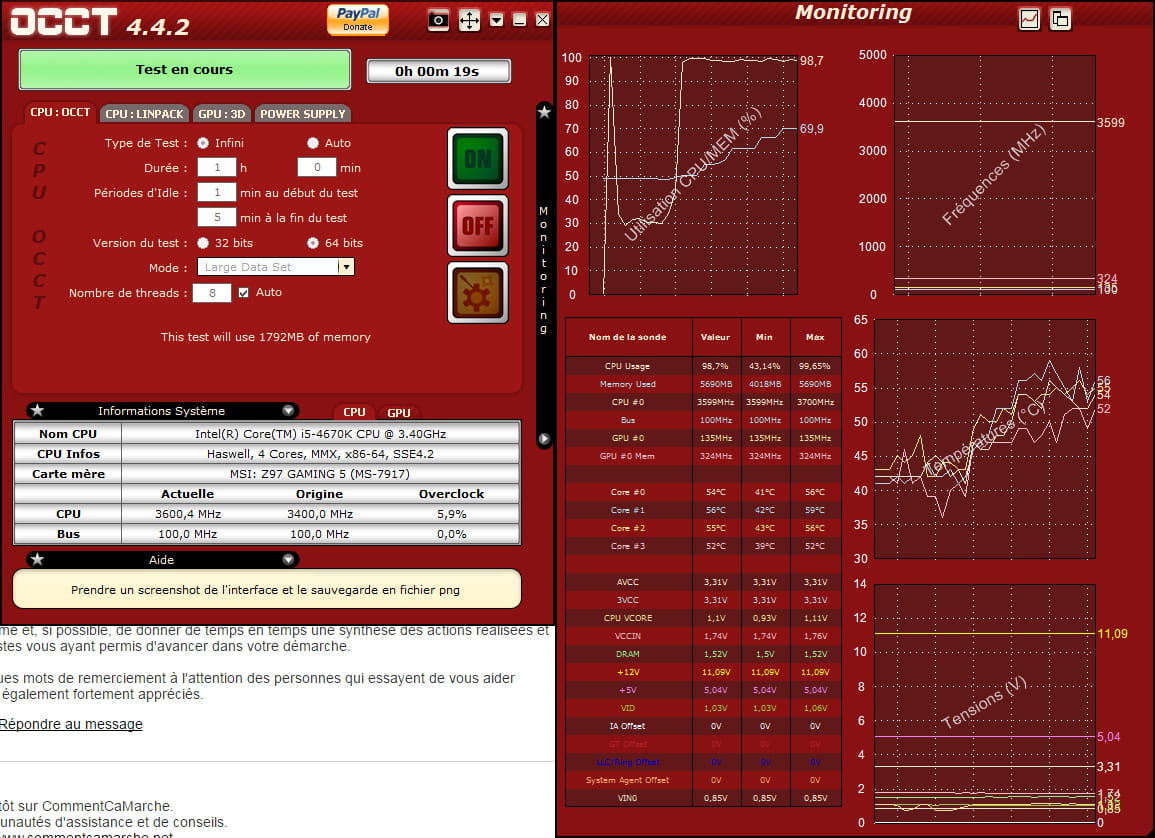Click the graph view icon in Monitoring

click(x=1029, y=19)
